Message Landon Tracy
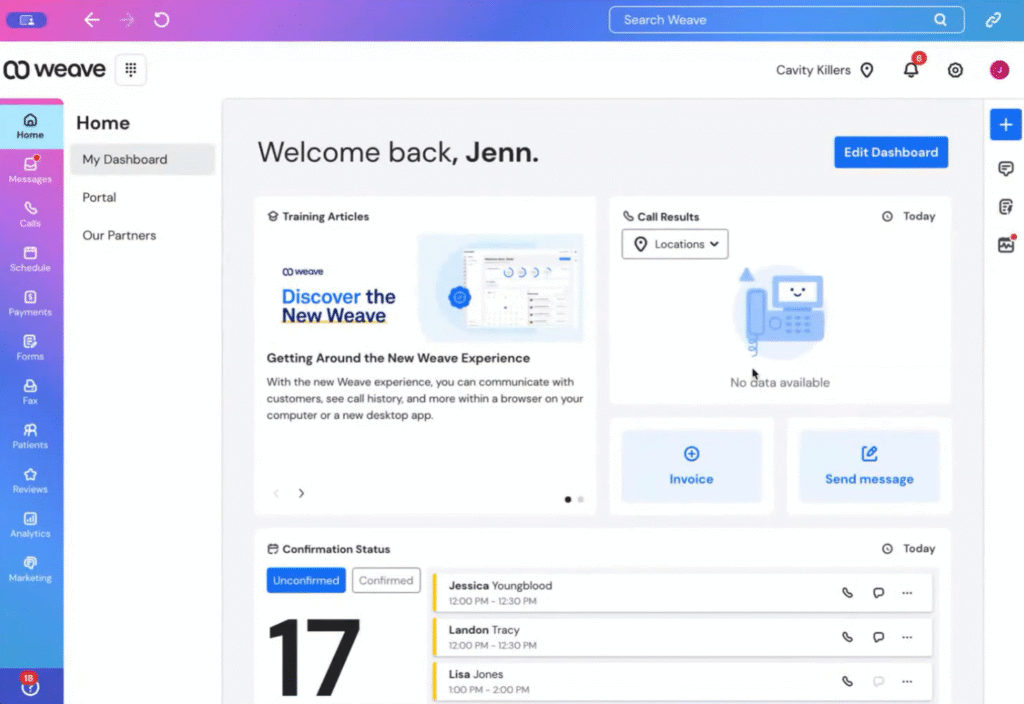This screenshot has height=704, width=1024. click(x=878, y=637)
